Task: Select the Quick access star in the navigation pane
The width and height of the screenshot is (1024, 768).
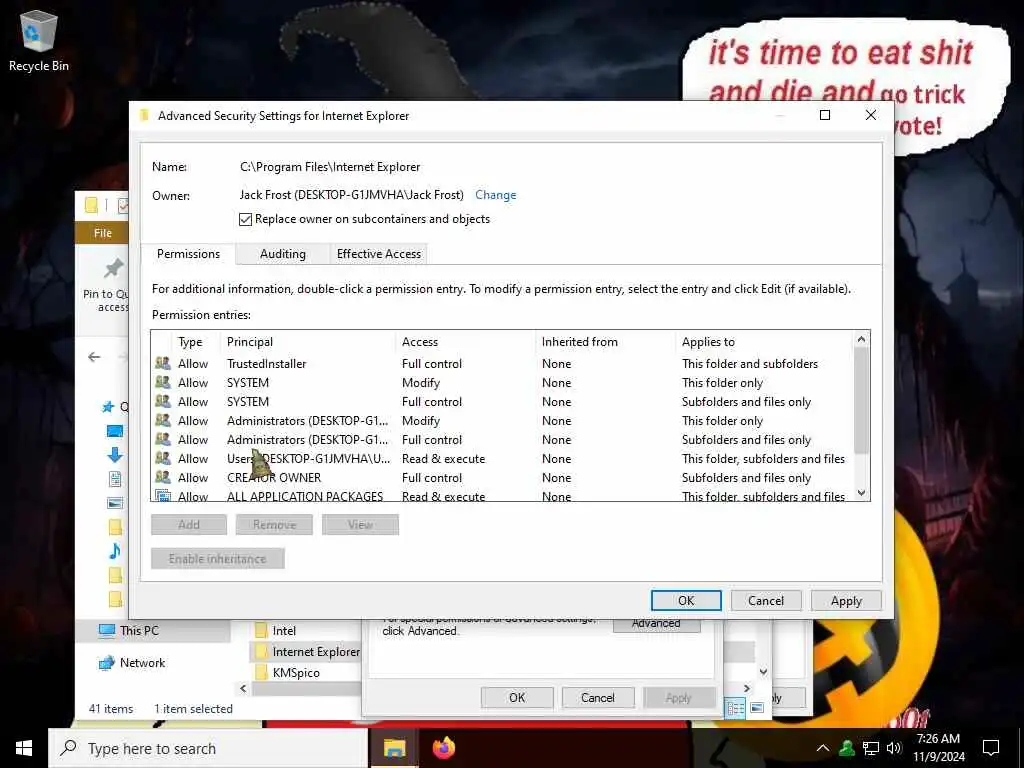Action: click(x=108, y=407)
